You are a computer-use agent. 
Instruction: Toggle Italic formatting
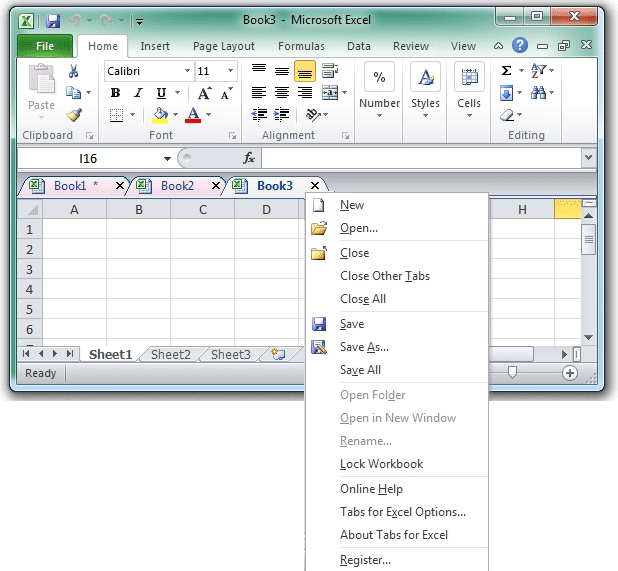pyautogui.click(x=138, y=93)
